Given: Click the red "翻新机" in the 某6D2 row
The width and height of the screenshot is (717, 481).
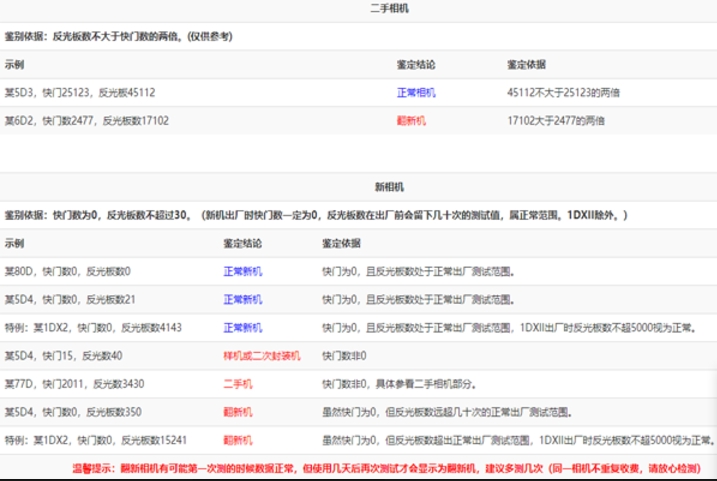Looking at the screenshot, I should pos(411,120).
